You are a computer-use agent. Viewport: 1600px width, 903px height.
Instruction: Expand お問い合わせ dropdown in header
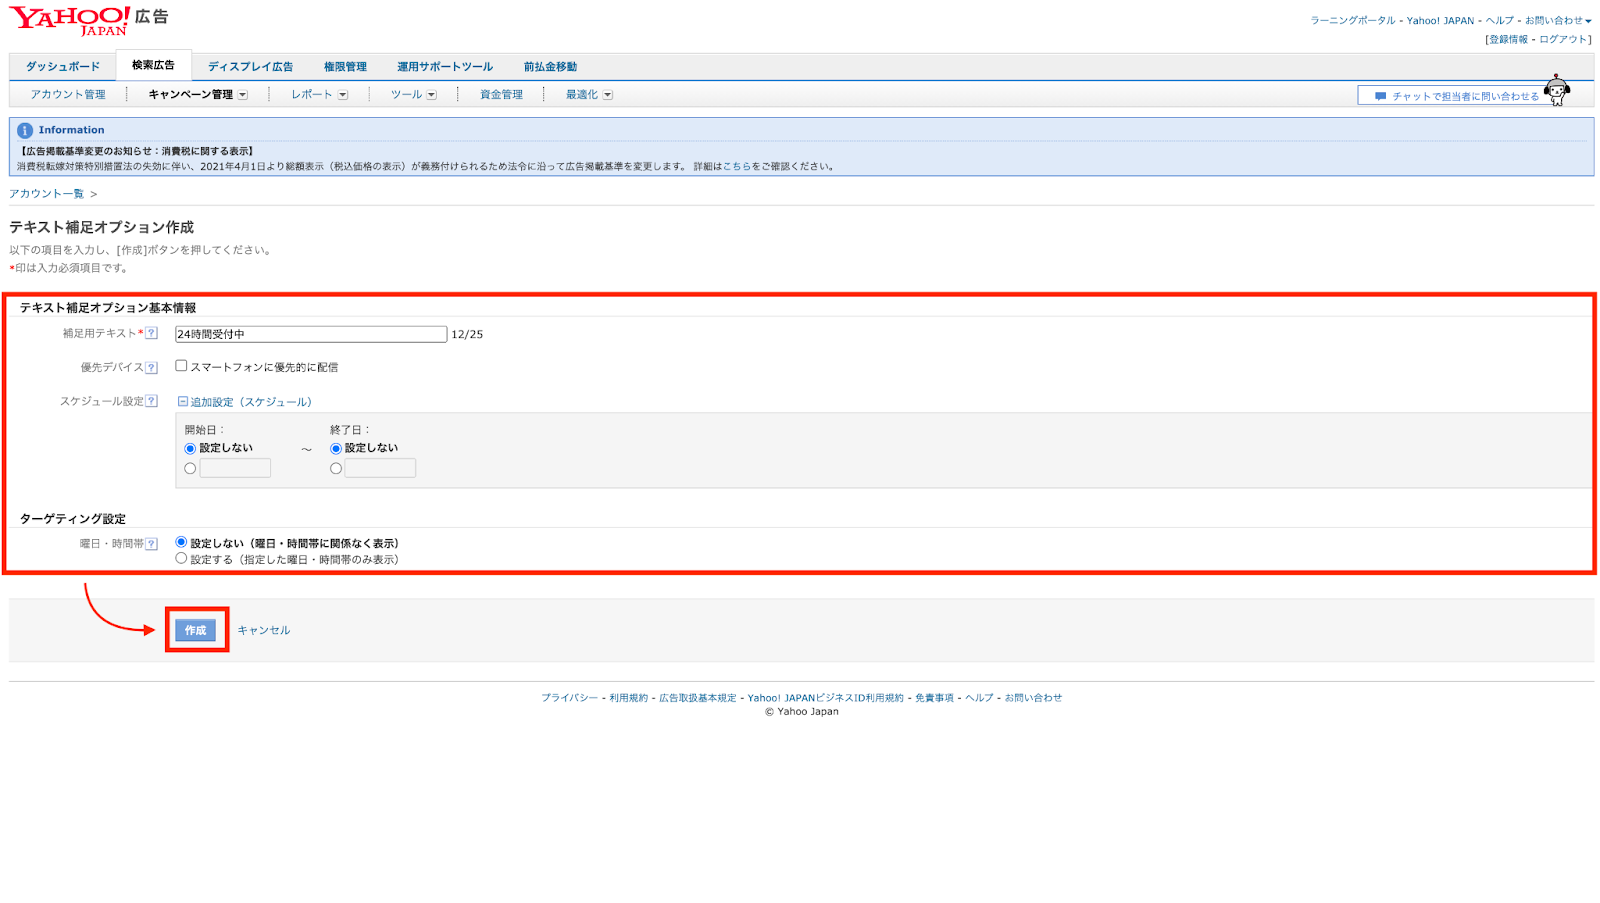[x=1558, y=21]
